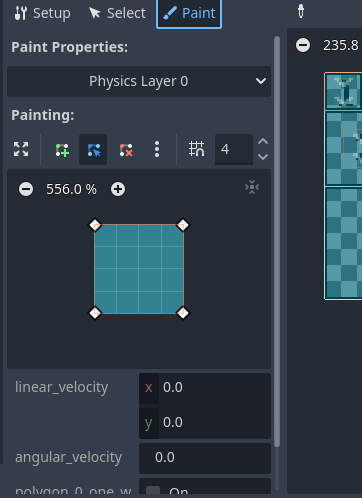Center the polygon editor view
Image resolution: width=362 pixels, height=498 pixels.
(x=252, y=187)
